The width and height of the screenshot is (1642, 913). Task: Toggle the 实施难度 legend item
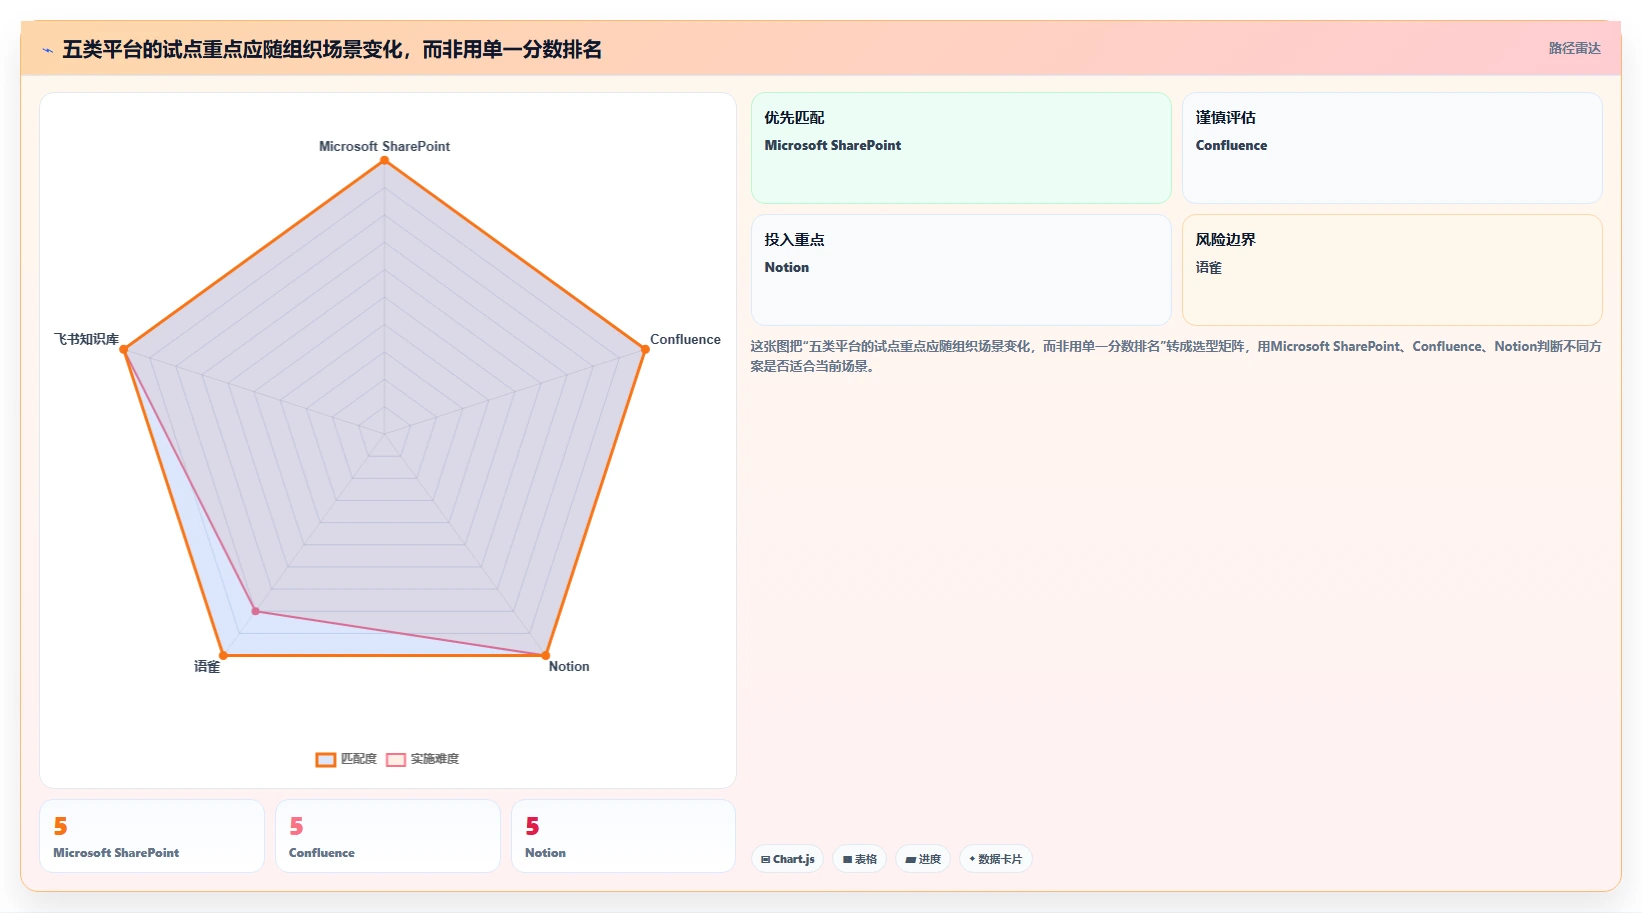(422, 759)
